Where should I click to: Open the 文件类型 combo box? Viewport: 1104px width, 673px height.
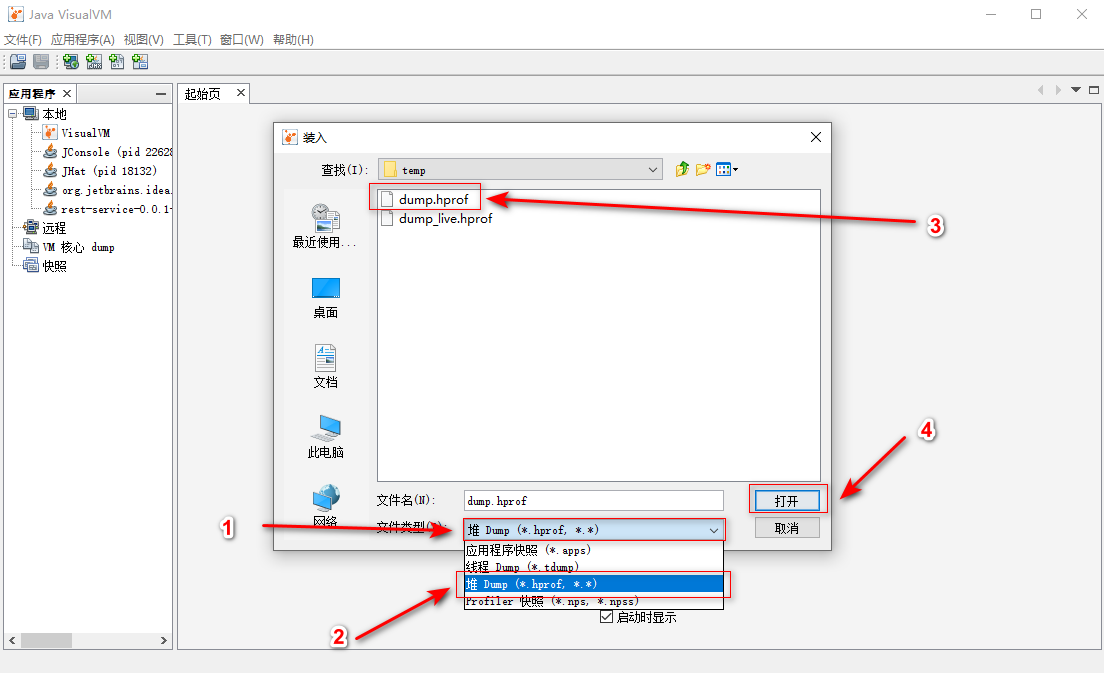click(594, 530)
